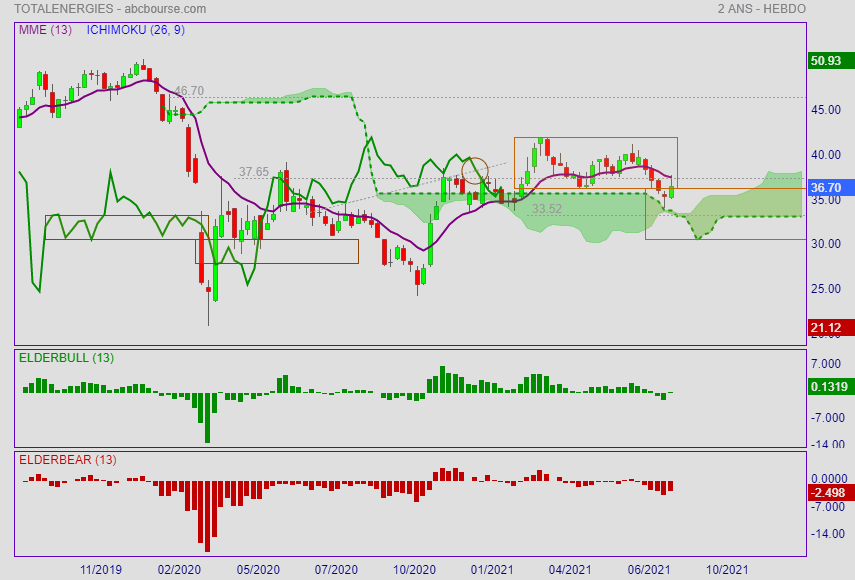The image size is (855, 580).
Task: Click the red -2.498 Elderbear value tag
Action: click(831, 493)
